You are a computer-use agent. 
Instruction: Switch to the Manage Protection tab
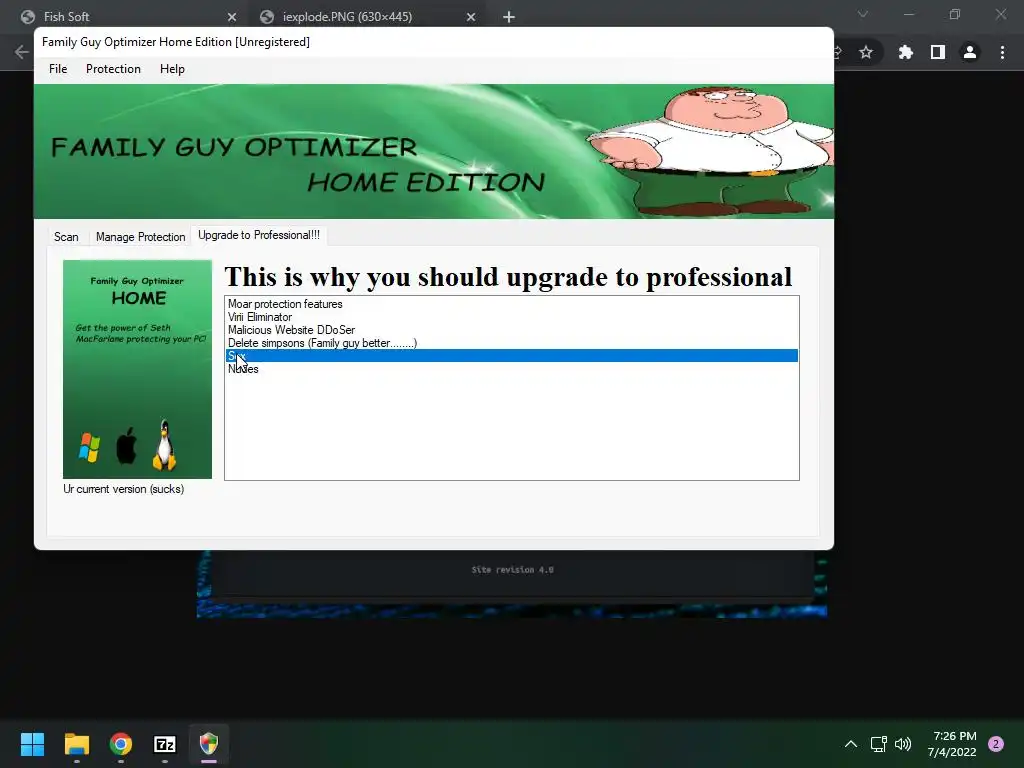pyautogui.click(x=140, y=236)
